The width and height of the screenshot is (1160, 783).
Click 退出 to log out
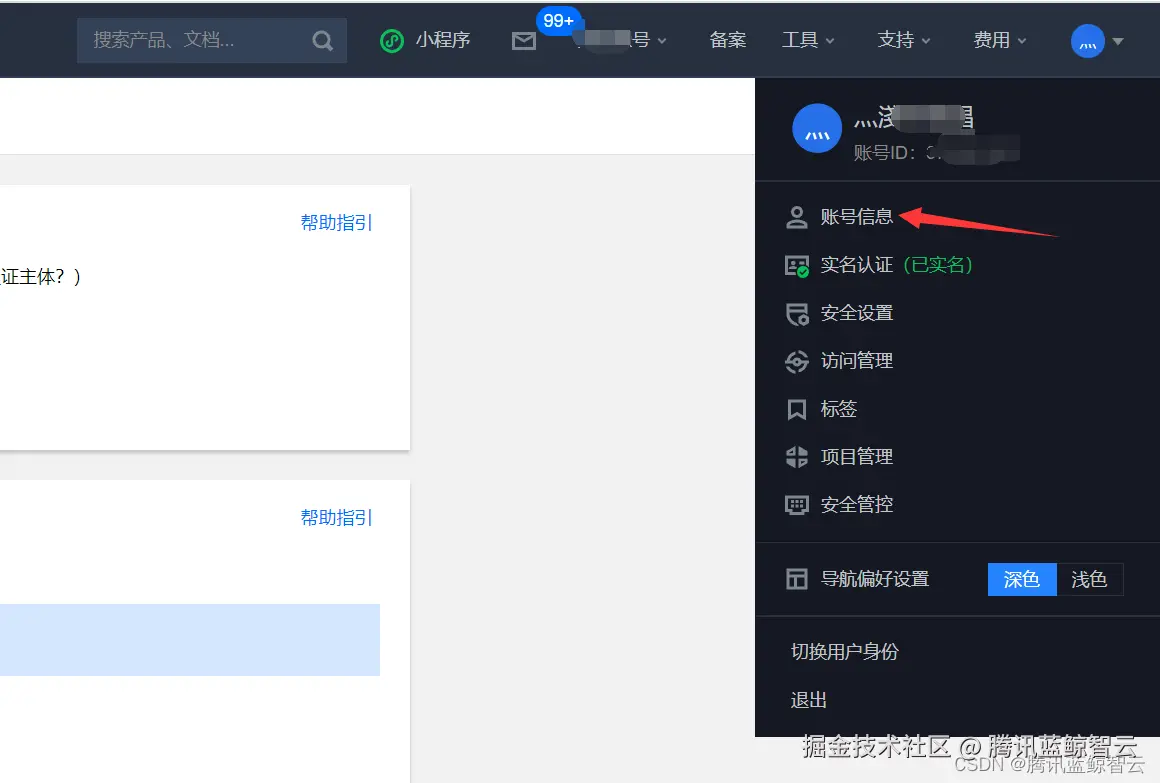click(x=808, y=700)
